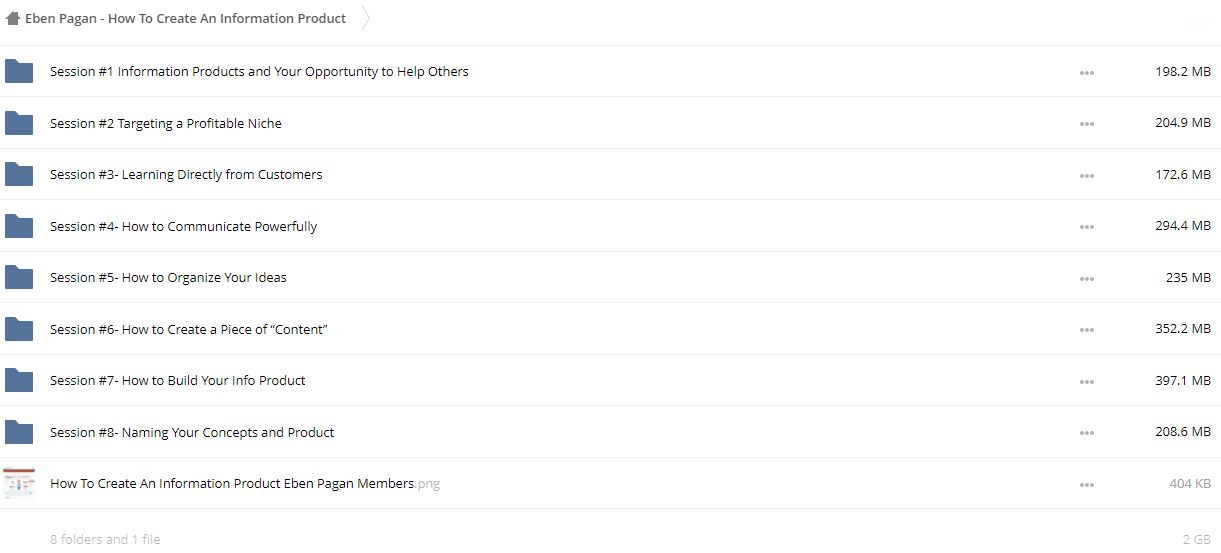1221x553 pixels.
Task: Click the breadcrumb chevron separator arrow
Action: pos(366,19)
